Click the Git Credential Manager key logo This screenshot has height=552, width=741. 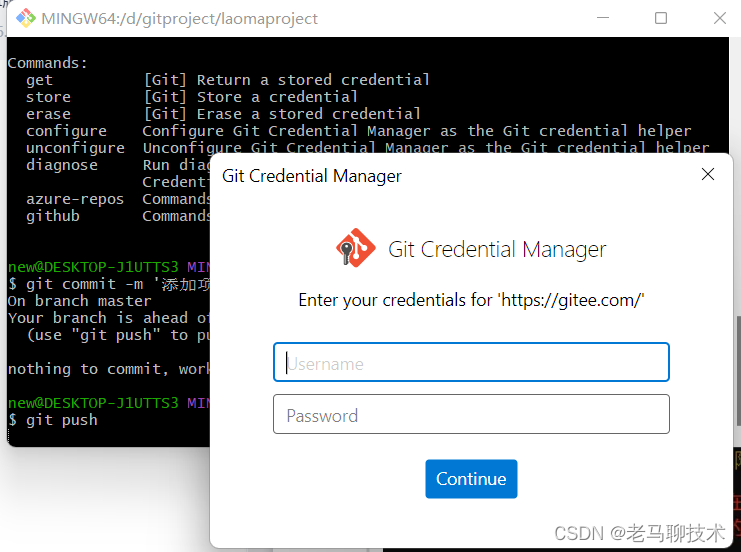[x=355, y=248]
